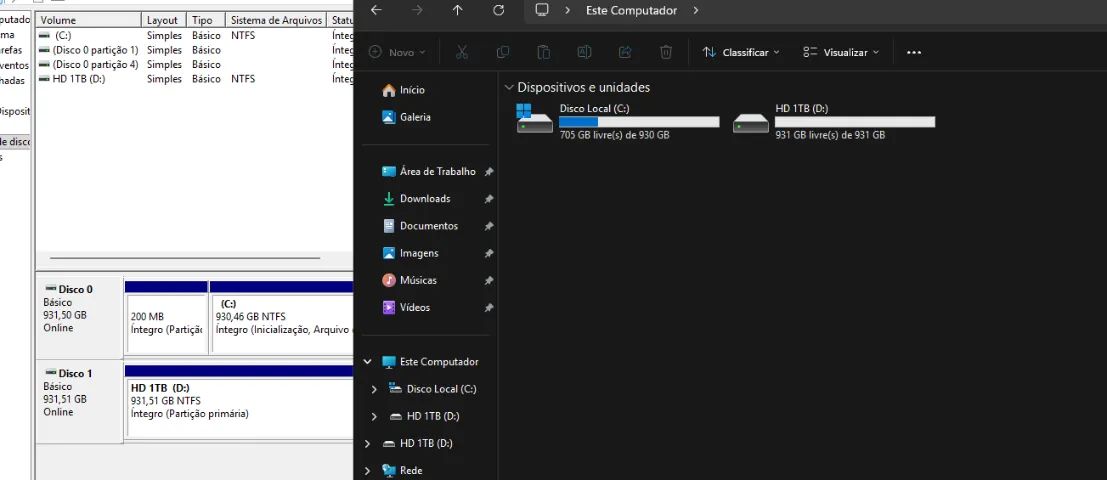Open the Novo dropdown button
The height and width of the screenshot is (480, 1107).
pyautogui.click(x=397, y=52)
